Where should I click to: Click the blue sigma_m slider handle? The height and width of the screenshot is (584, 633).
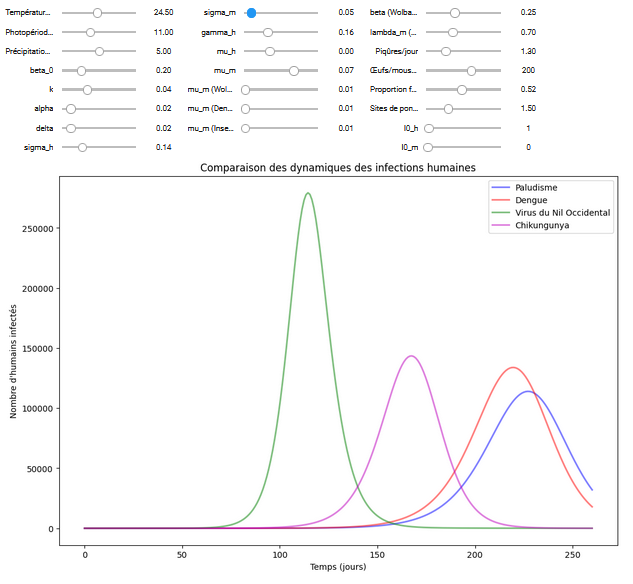[251, 13]
